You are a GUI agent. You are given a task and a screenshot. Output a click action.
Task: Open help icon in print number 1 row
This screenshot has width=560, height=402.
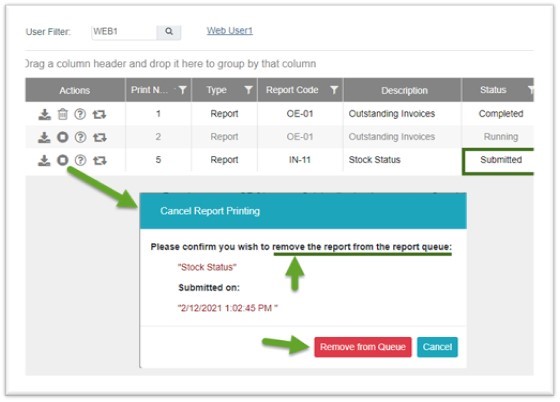(x=80, y=114)
